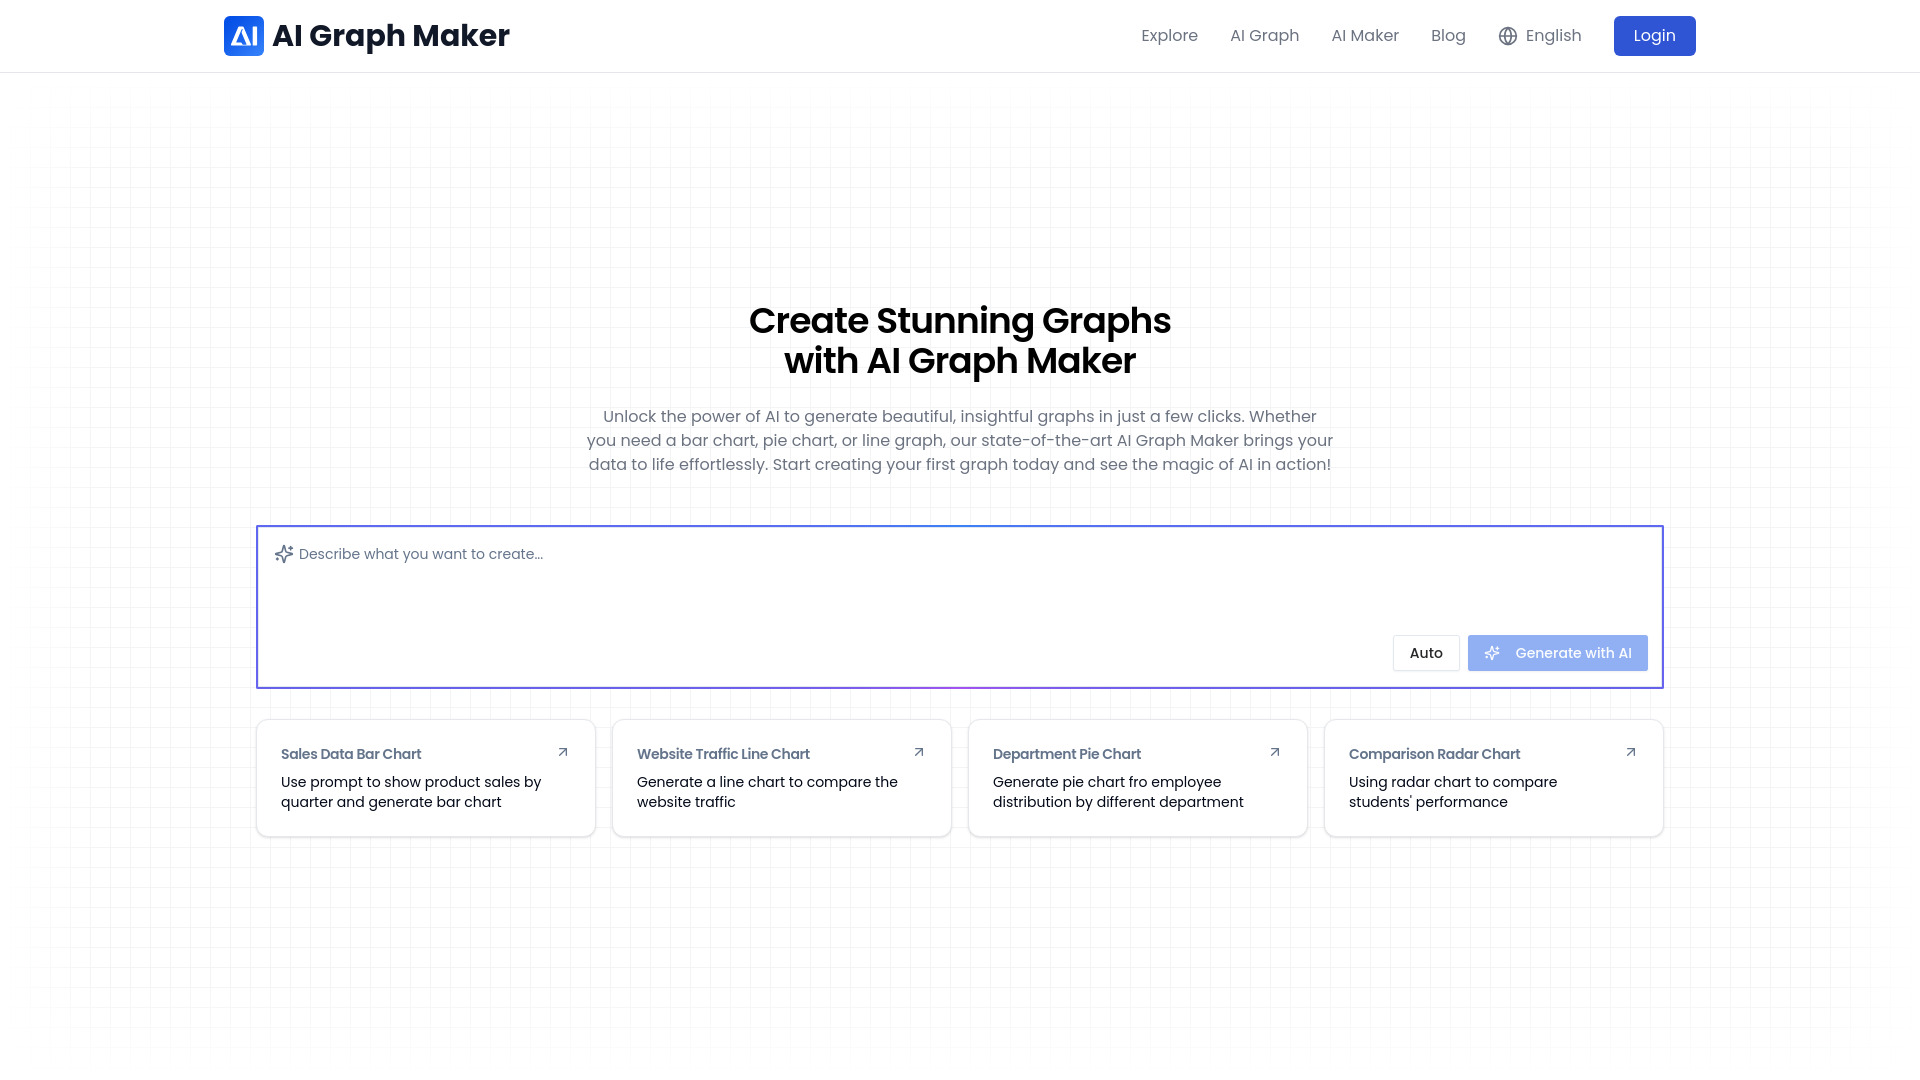
Task: Select the Department Pie Chart example card
Action: tap(1138, 777)
